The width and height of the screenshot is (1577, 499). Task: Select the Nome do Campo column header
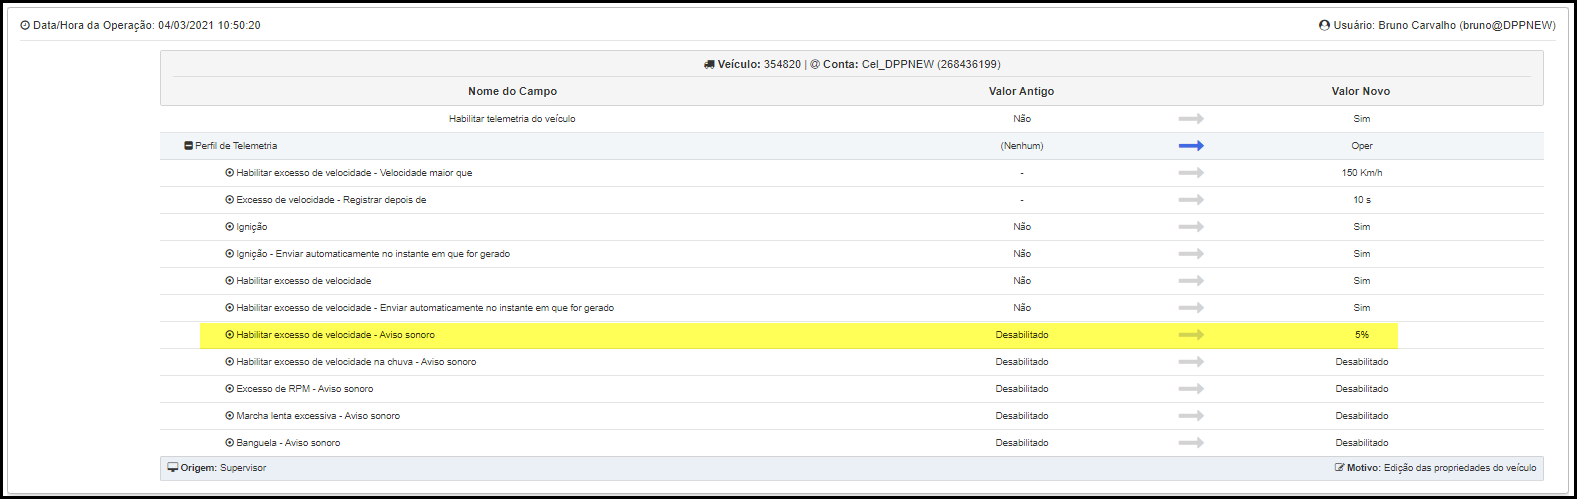click(512, 91)
